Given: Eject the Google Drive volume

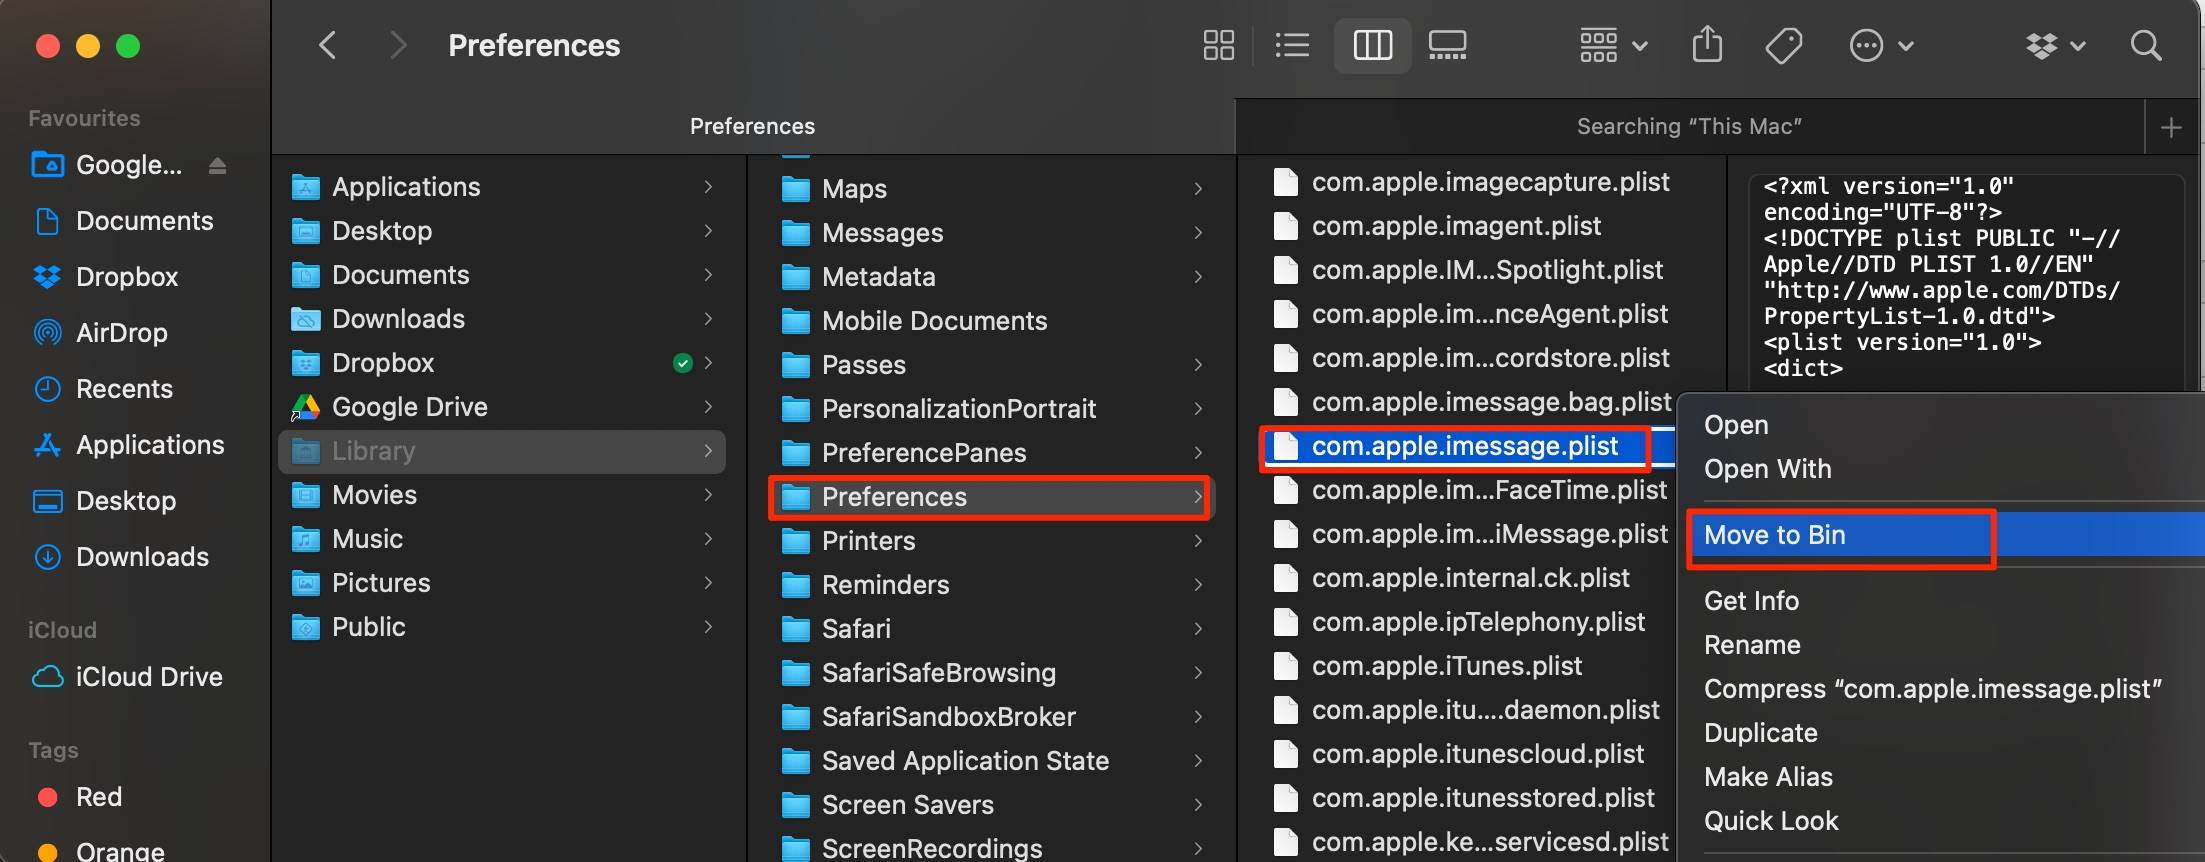Looking at the screenshot, I should (217, 166).
